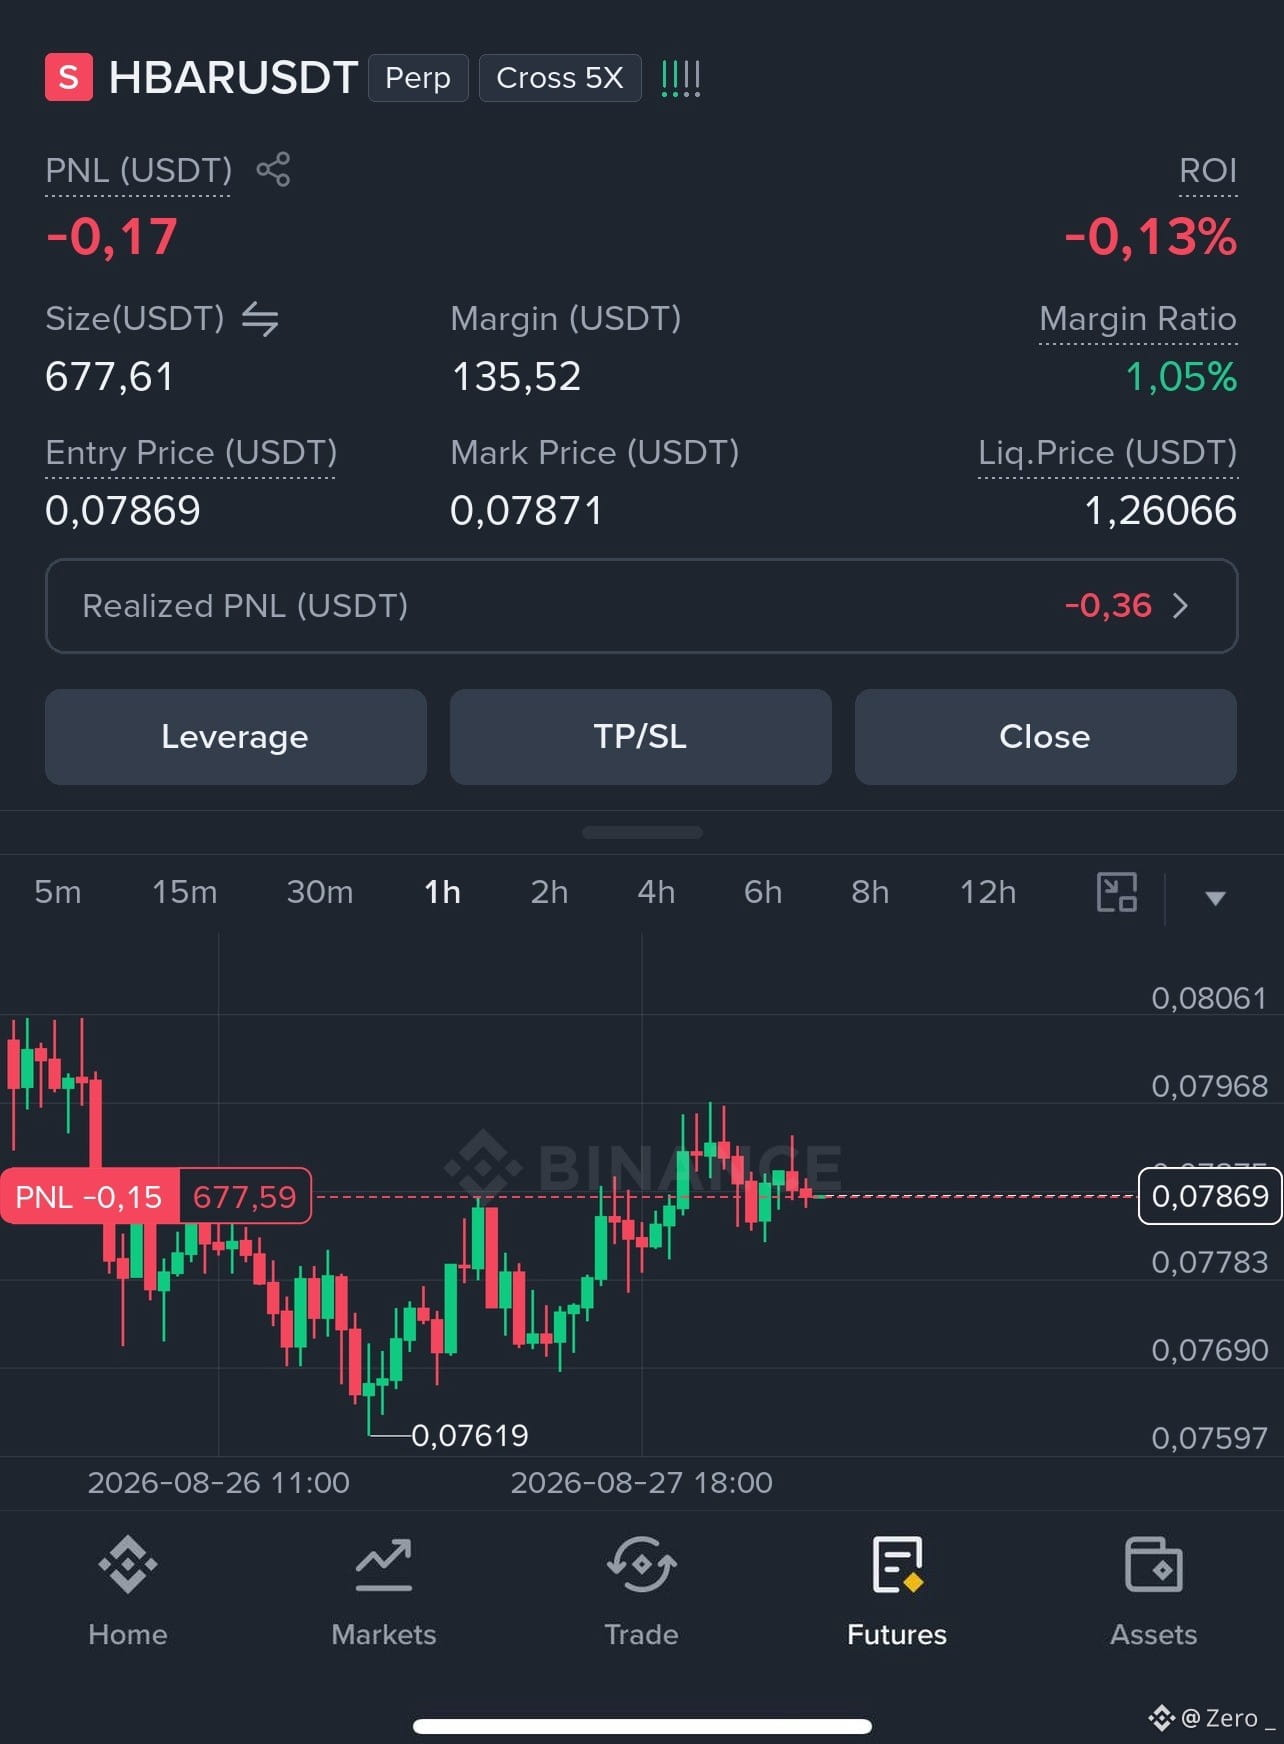The height and width of the screenshot is (1744, 1284).
Task: Tap the Entry Price (USDT) label
Action: click(x=191, y=453)
